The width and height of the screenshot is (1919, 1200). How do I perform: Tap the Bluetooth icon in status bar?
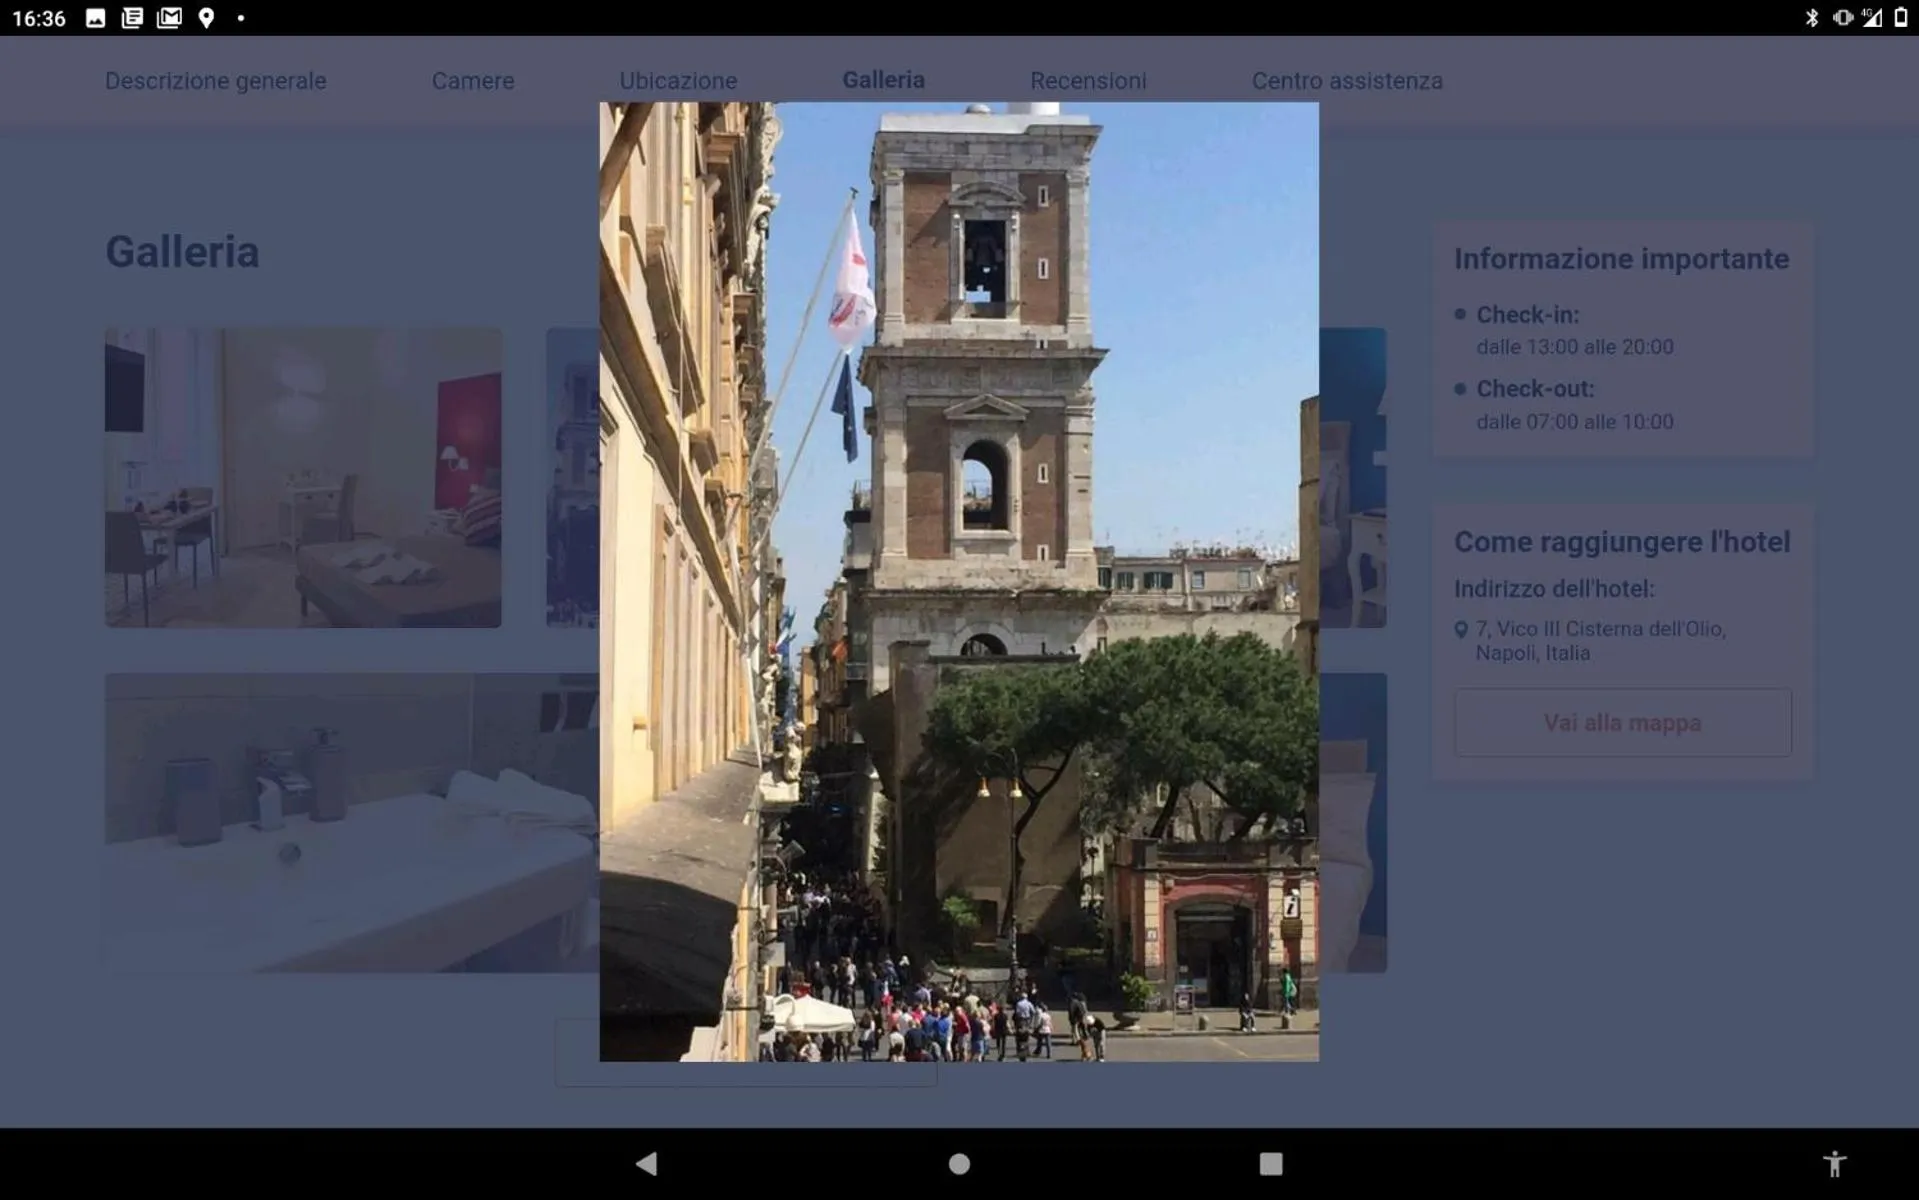(1811, 18)
